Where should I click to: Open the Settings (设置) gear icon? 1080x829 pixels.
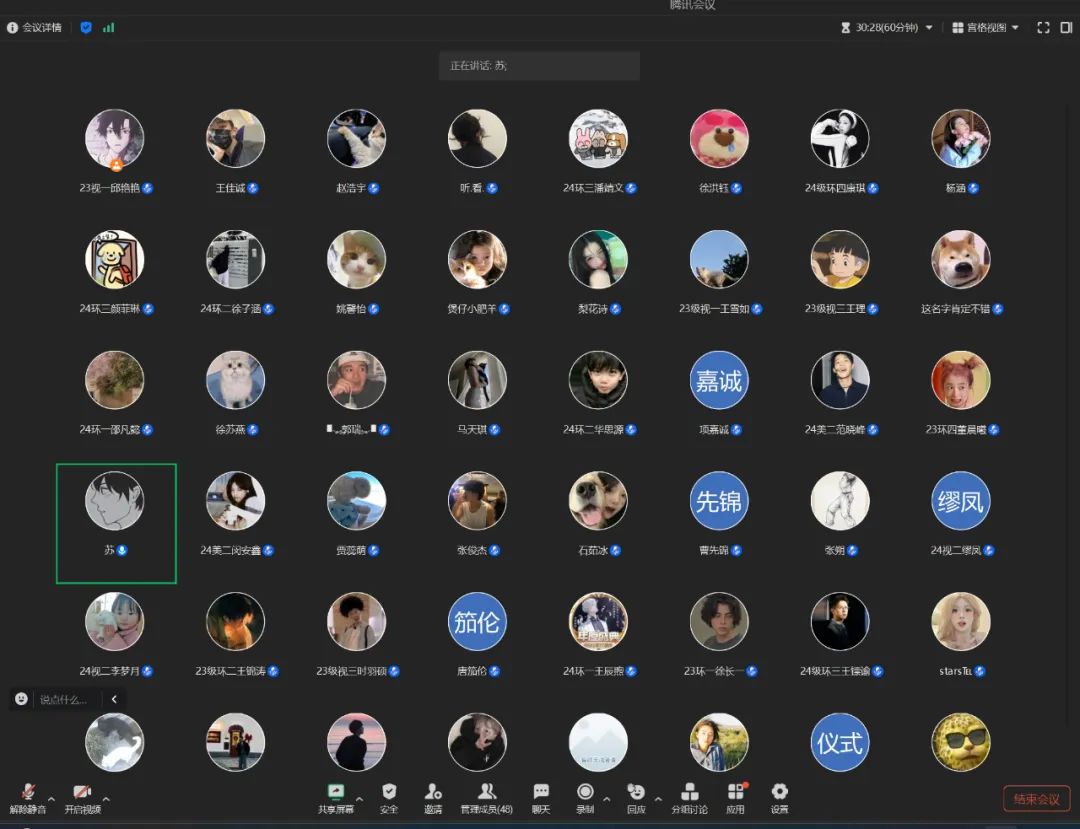tap(780, 796)
